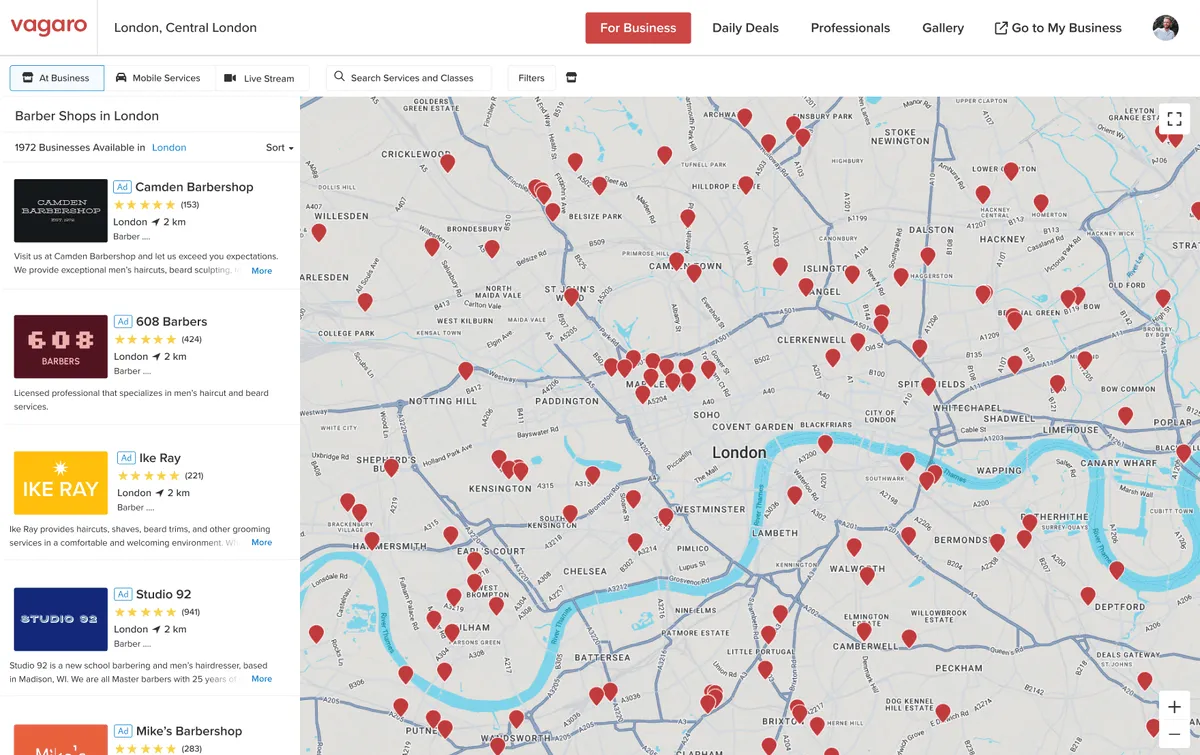
Task: Click distance arrow icon on Camden Barbershop
Action: (x=156, y=222)
